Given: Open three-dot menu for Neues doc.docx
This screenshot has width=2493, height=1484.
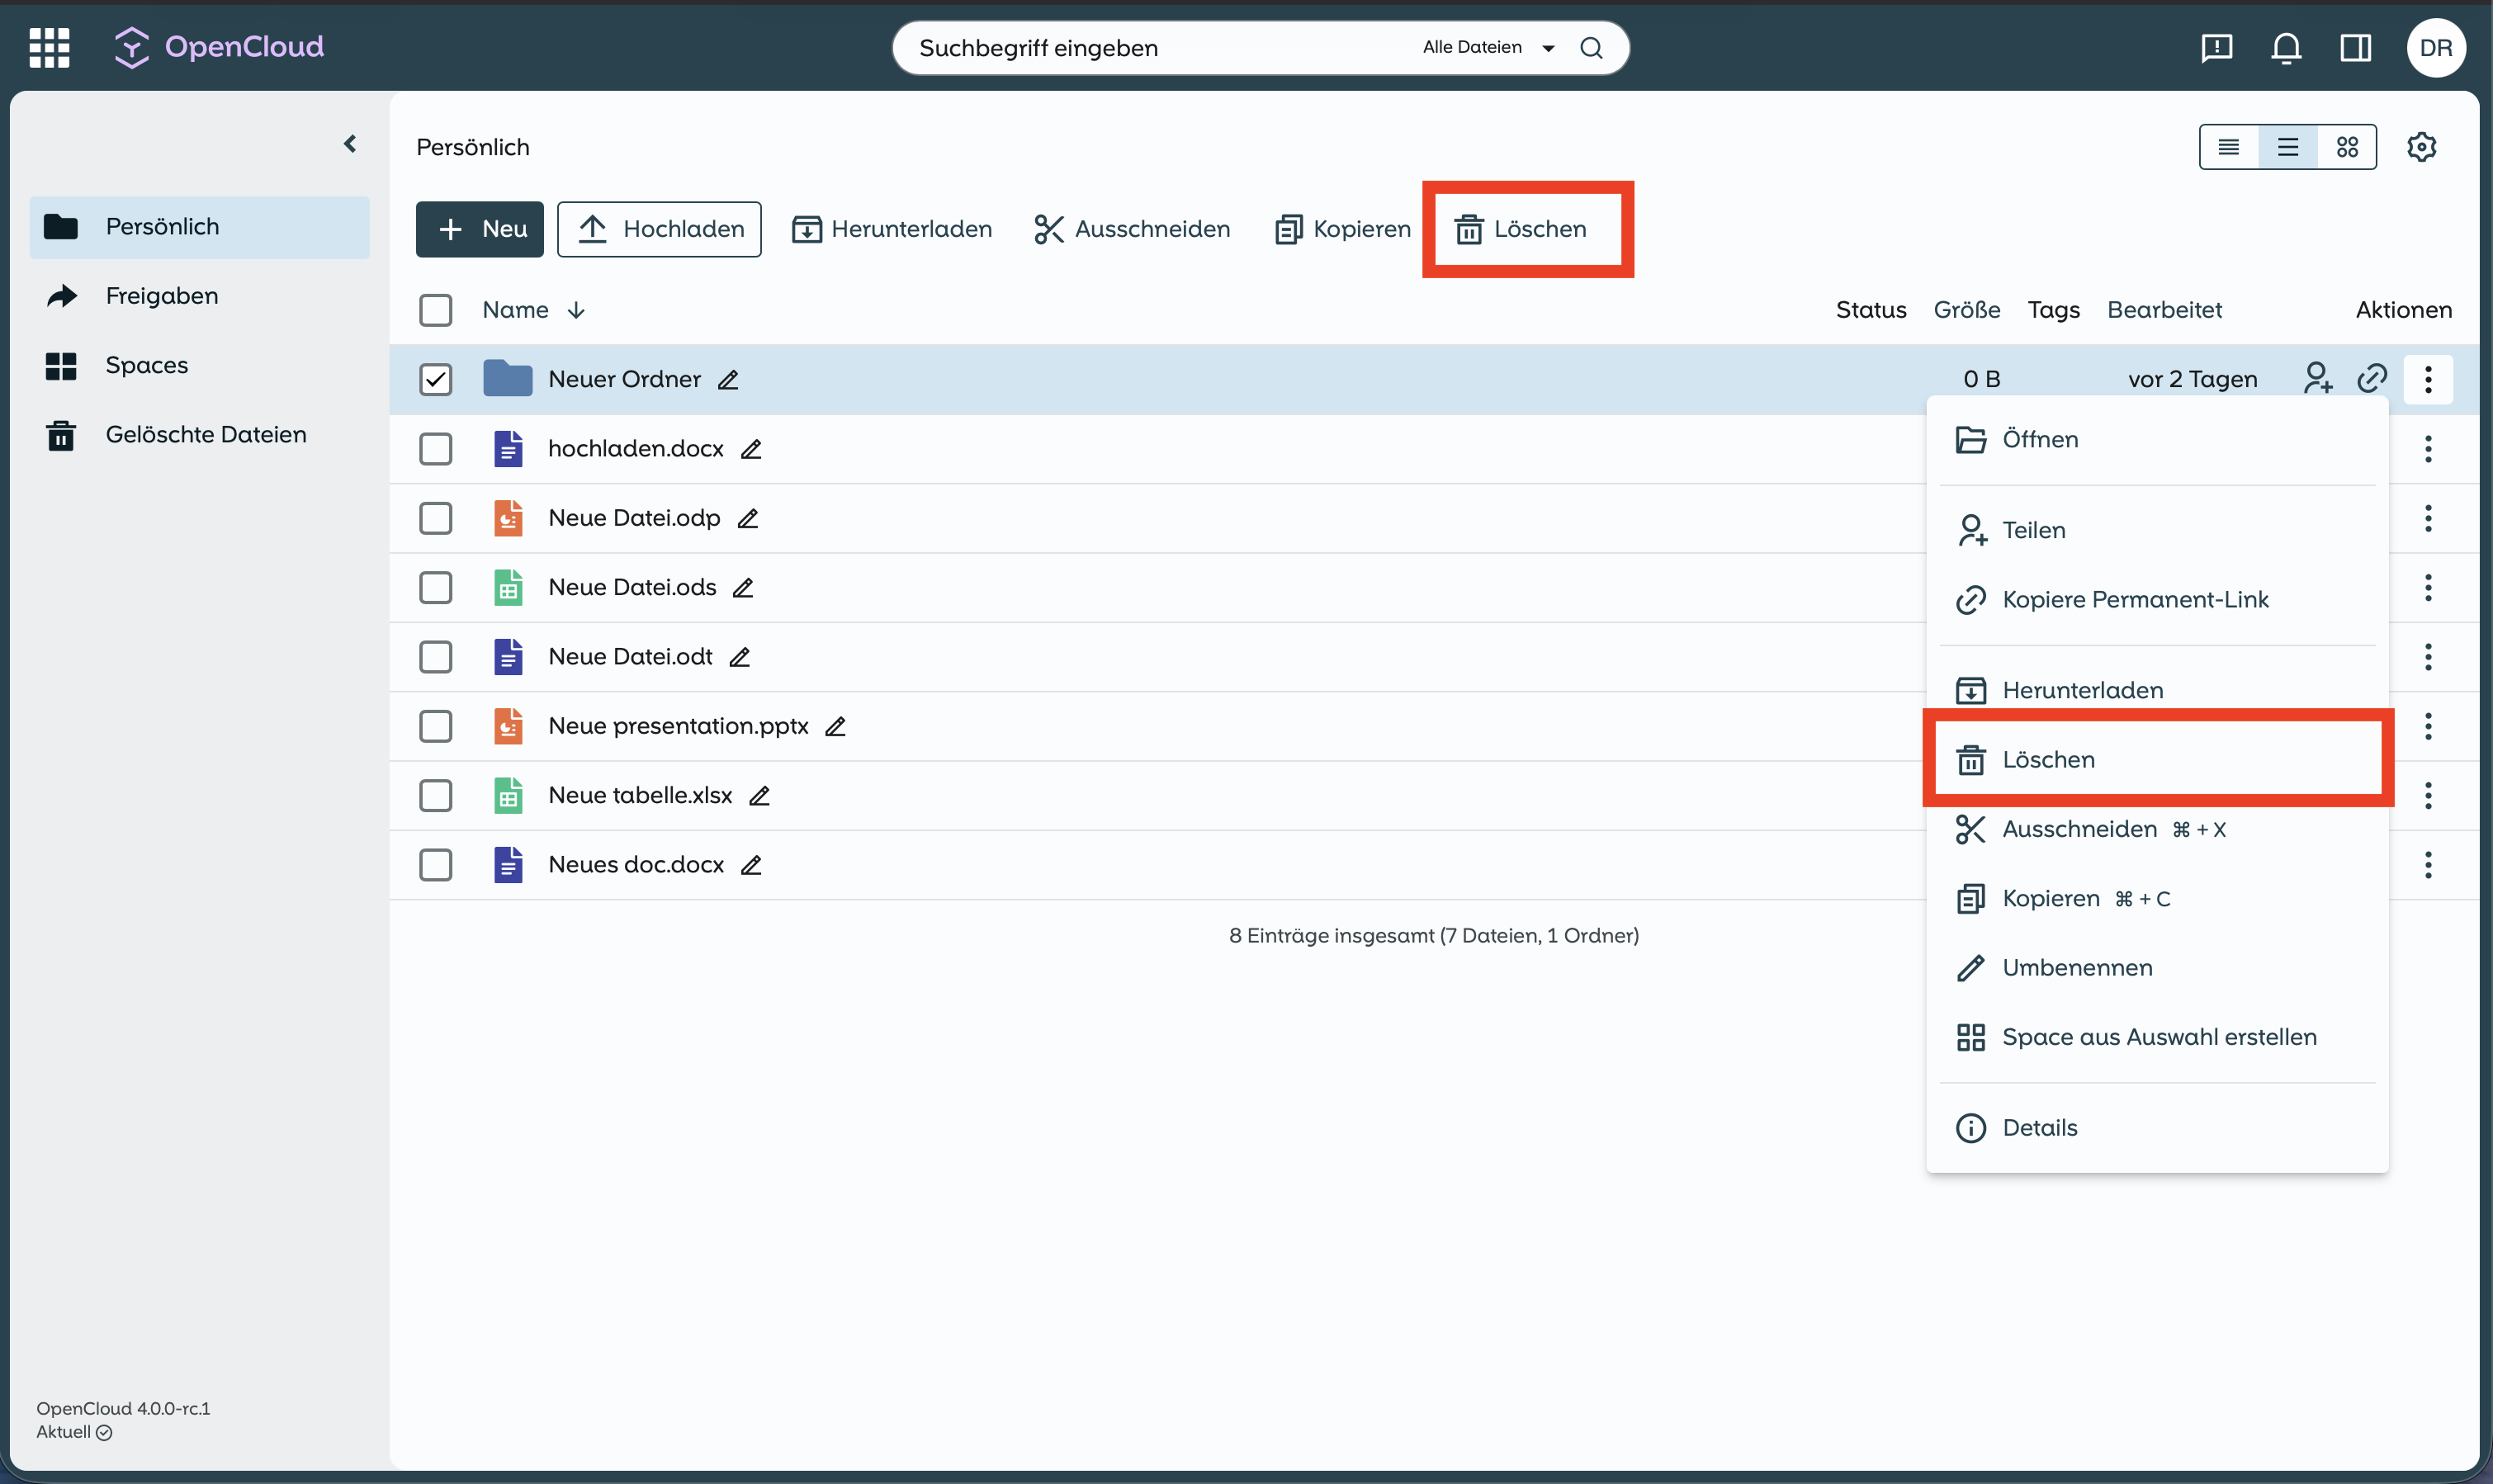Looking at the screenshot, I should pos(2427,865).
